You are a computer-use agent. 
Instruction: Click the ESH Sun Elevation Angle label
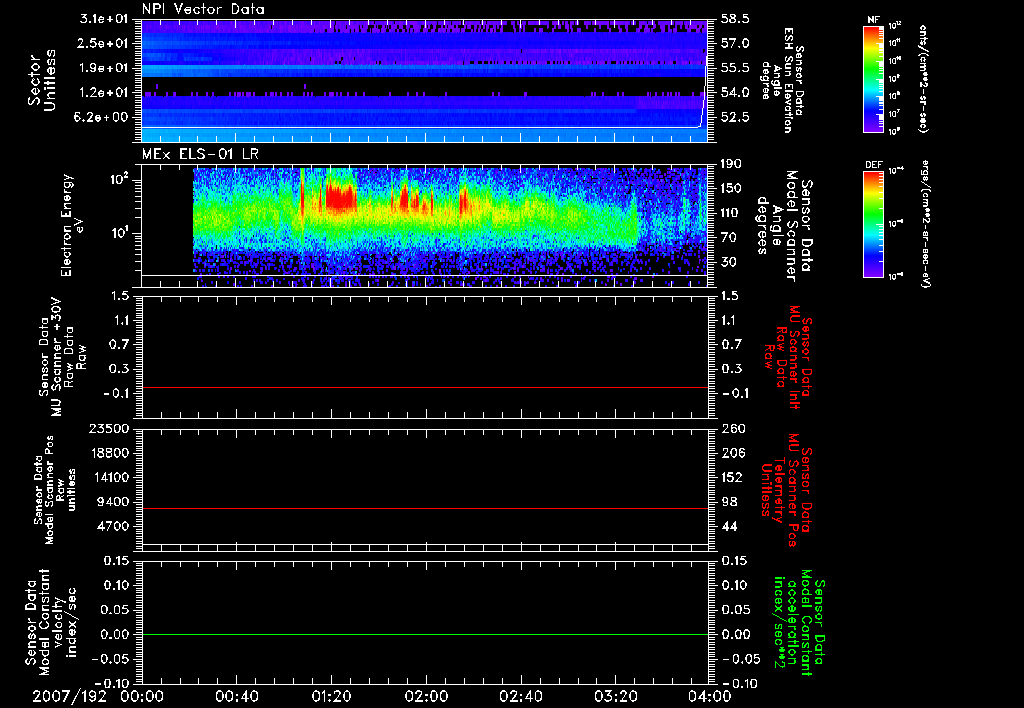coord(783,80)
